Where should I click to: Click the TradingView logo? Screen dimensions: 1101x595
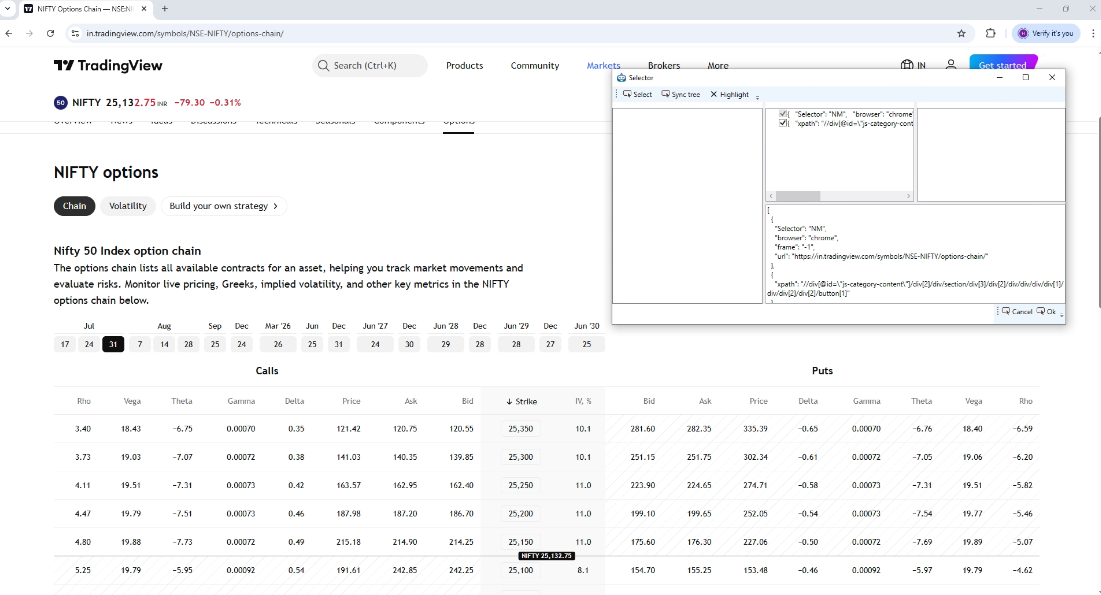coord(108,65)
